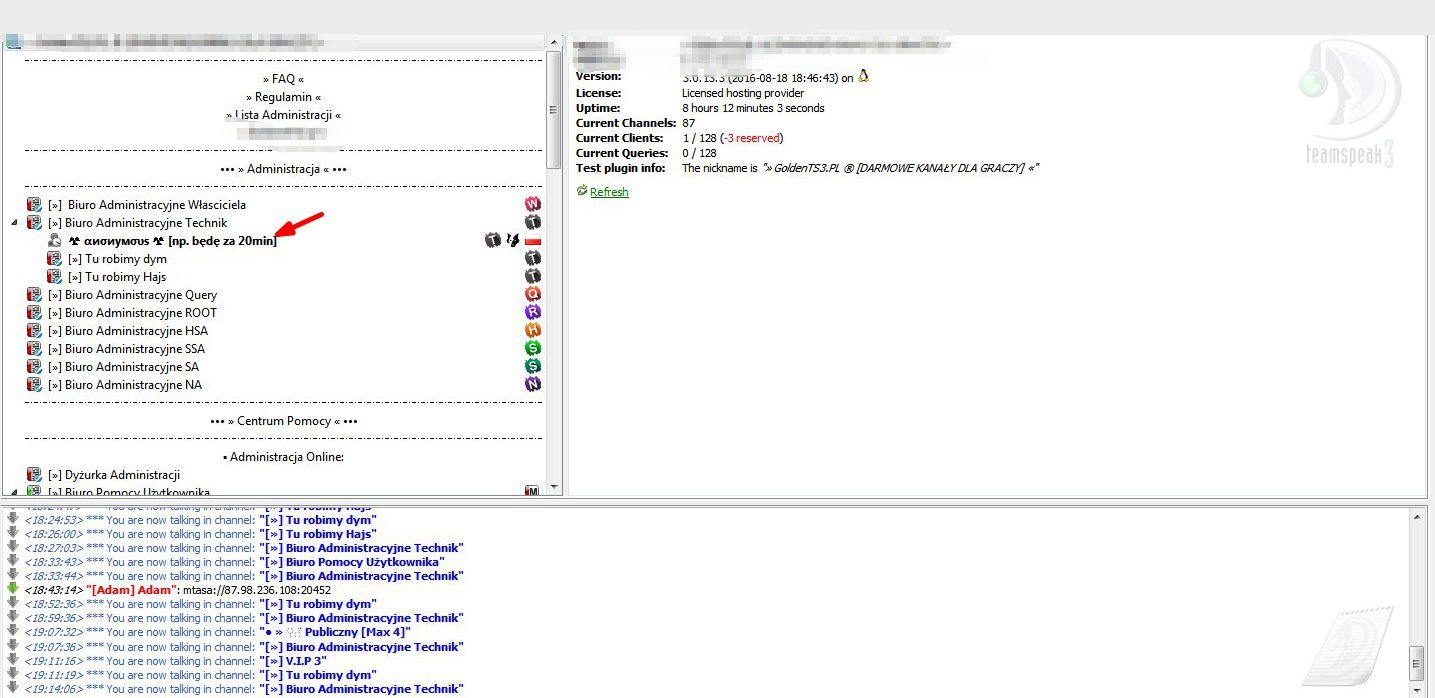Select the Biuro Administracyjne SA channel
Image resolution: width=1435 pixels, height=698 pixels.
tap(131, 367)
